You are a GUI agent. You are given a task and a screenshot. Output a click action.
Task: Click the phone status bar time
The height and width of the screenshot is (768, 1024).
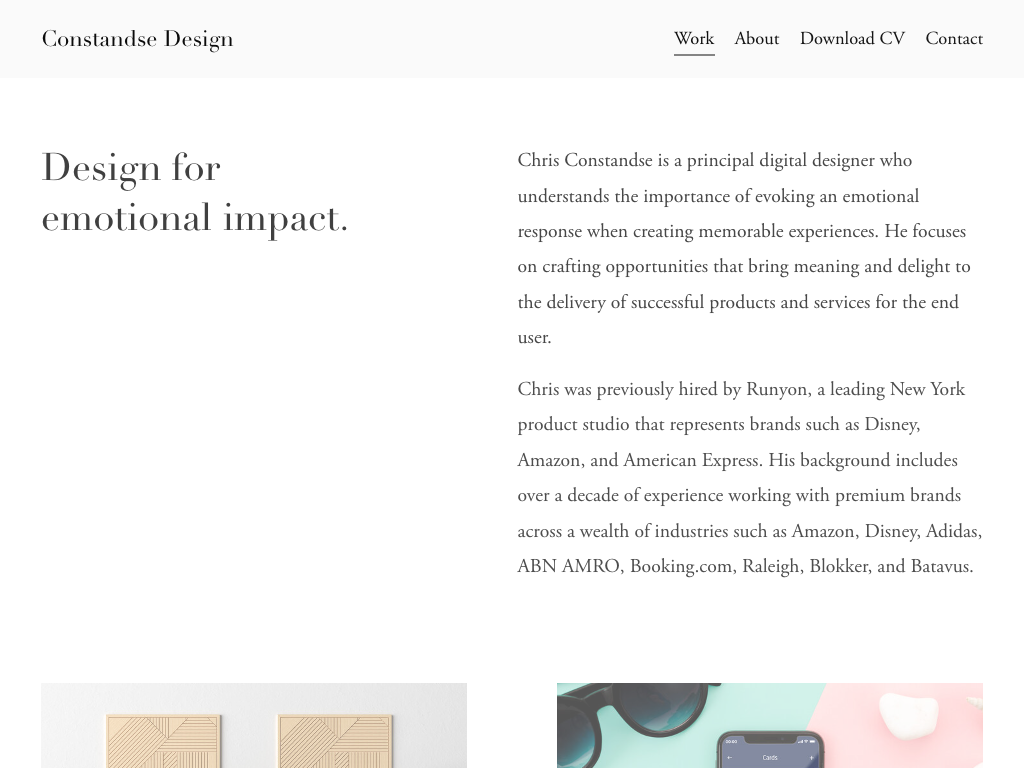[731, 741]
